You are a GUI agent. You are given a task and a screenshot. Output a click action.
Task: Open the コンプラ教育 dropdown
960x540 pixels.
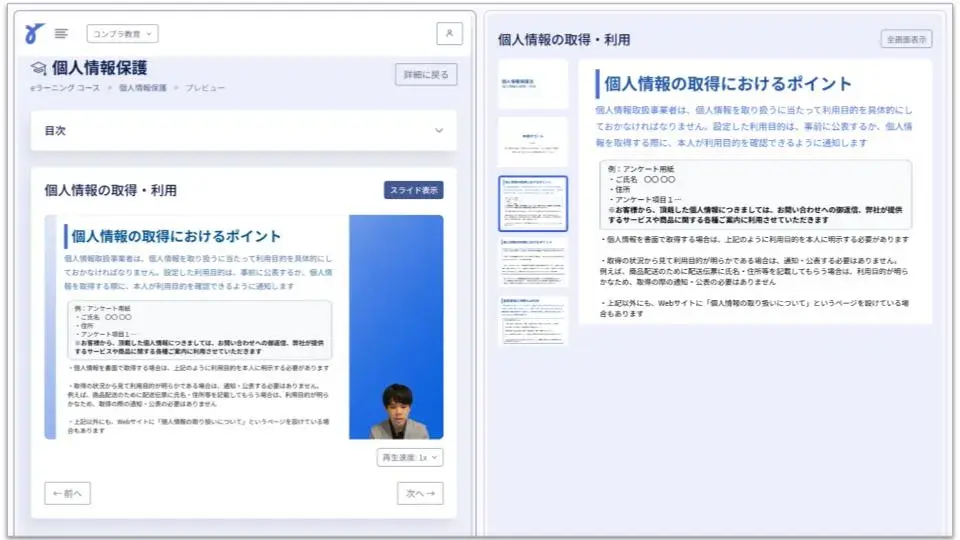tap(122, 34)
